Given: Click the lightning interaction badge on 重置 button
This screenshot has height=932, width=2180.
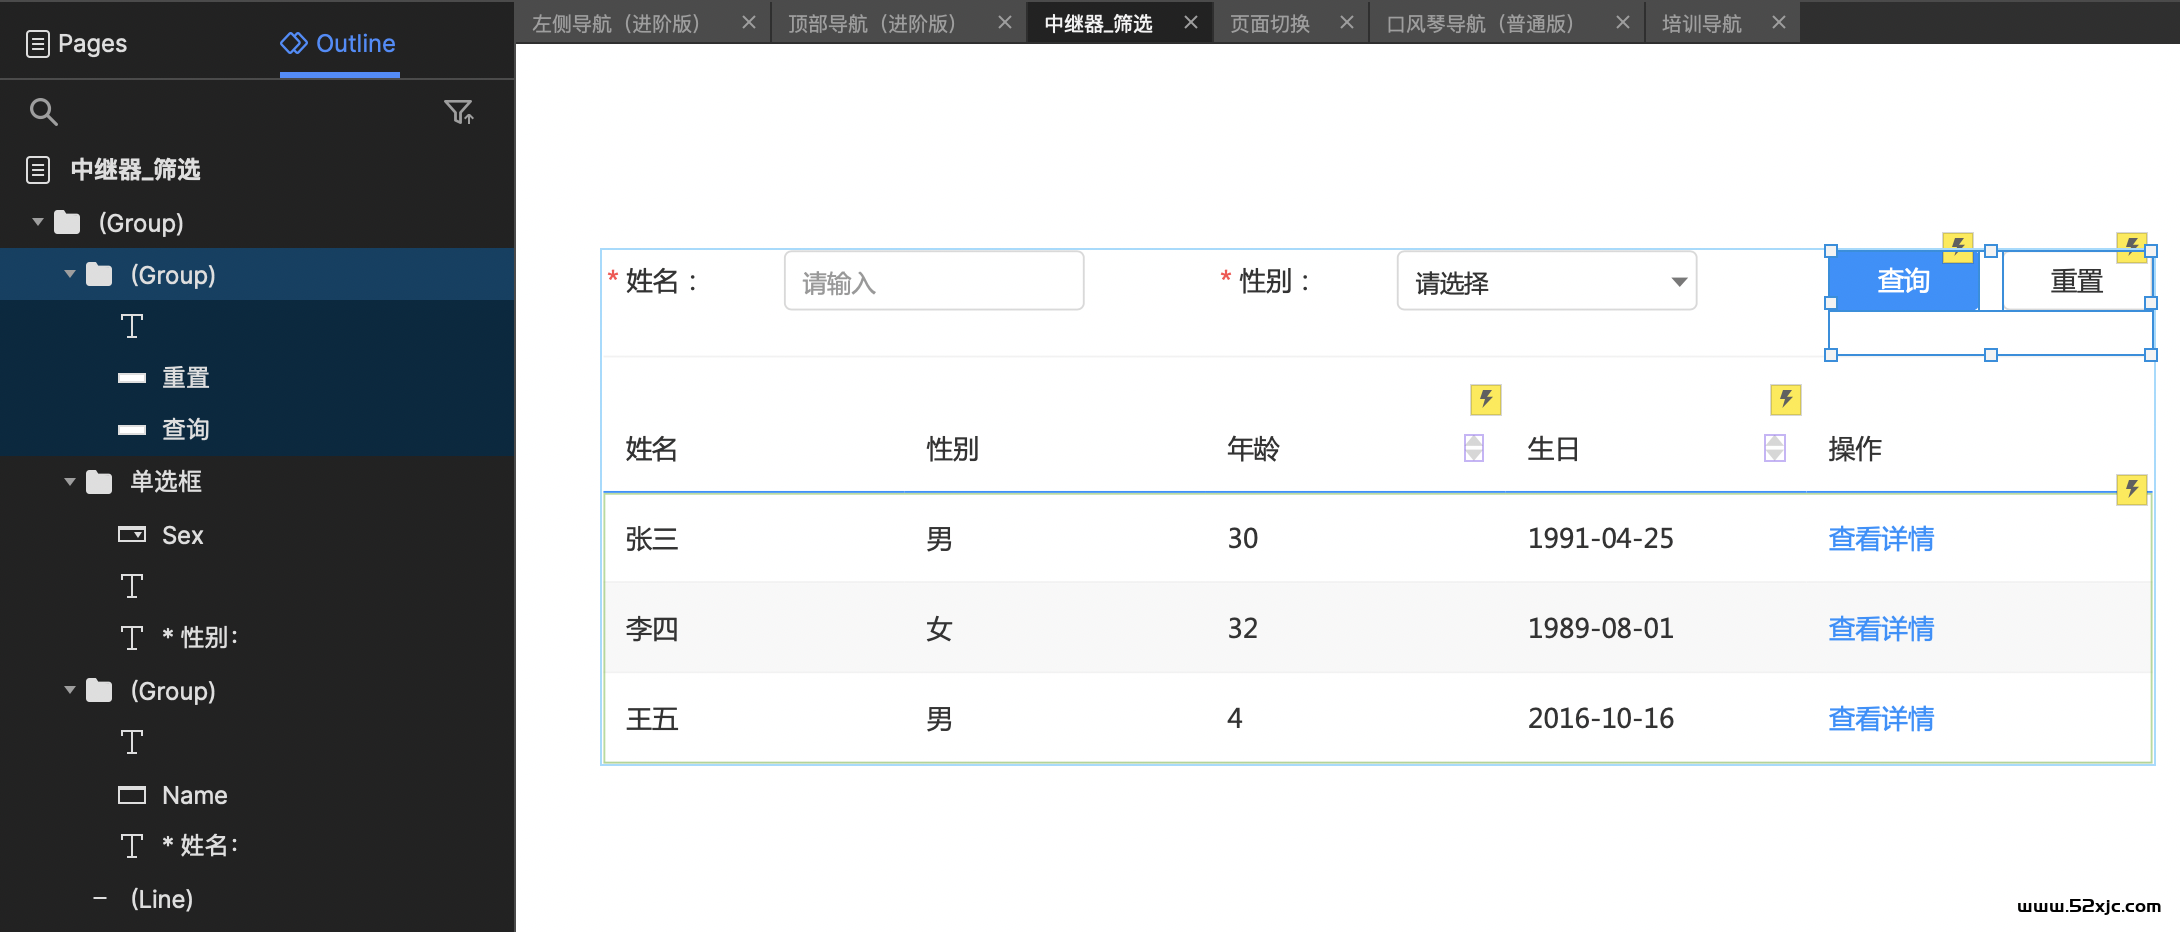Looking at the screenshot, I should click(2131, 245).
